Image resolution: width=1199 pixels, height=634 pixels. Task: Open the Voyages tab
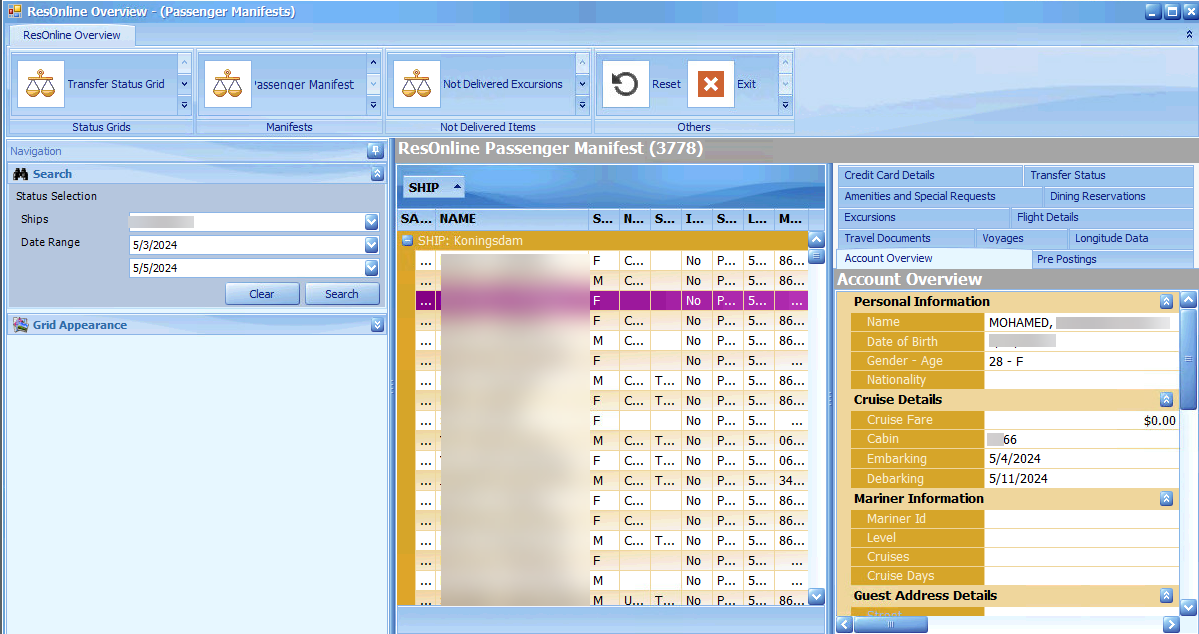(x=1022, y=238)
